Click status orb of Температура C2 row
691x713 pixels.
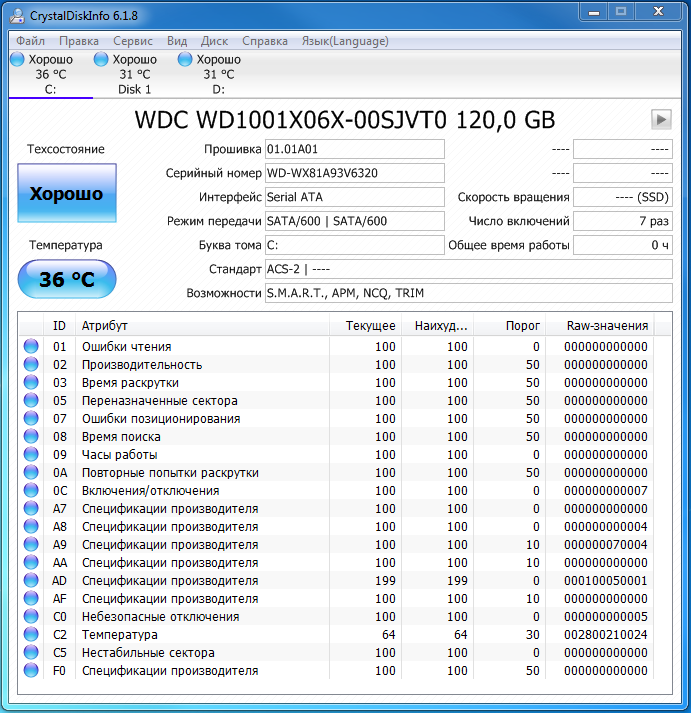[x=31, y=634]
